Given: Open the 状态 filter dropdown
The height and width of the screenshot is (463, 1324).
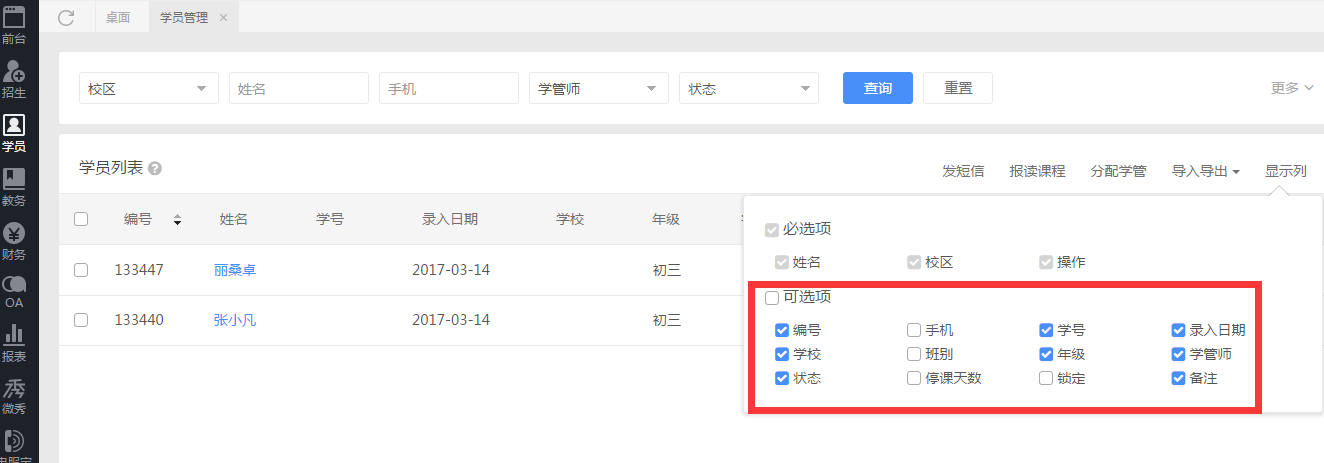Looking at the screenshot, I should point(749,88).
